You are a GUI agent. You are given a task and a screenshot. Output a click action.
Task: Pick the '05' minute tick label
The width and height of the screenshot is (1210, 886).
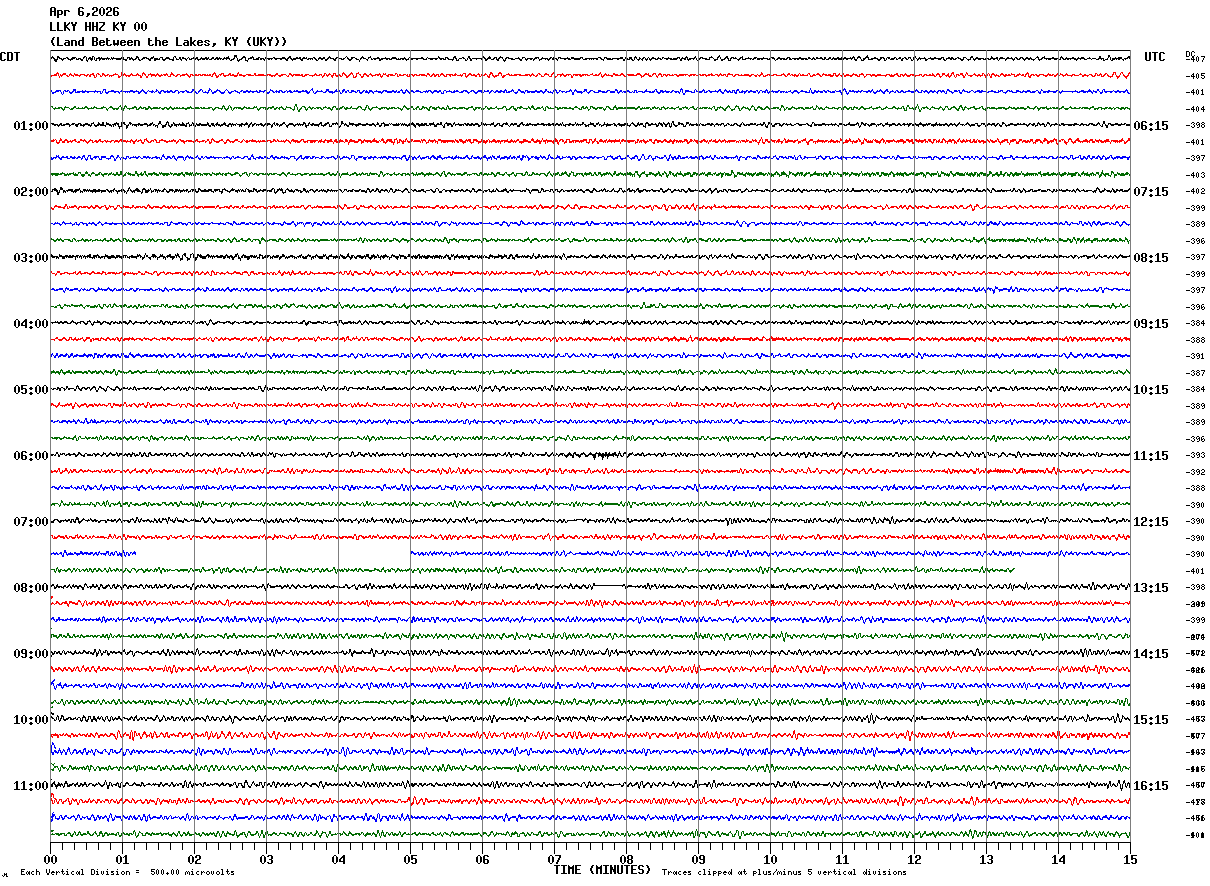[410, 859]
